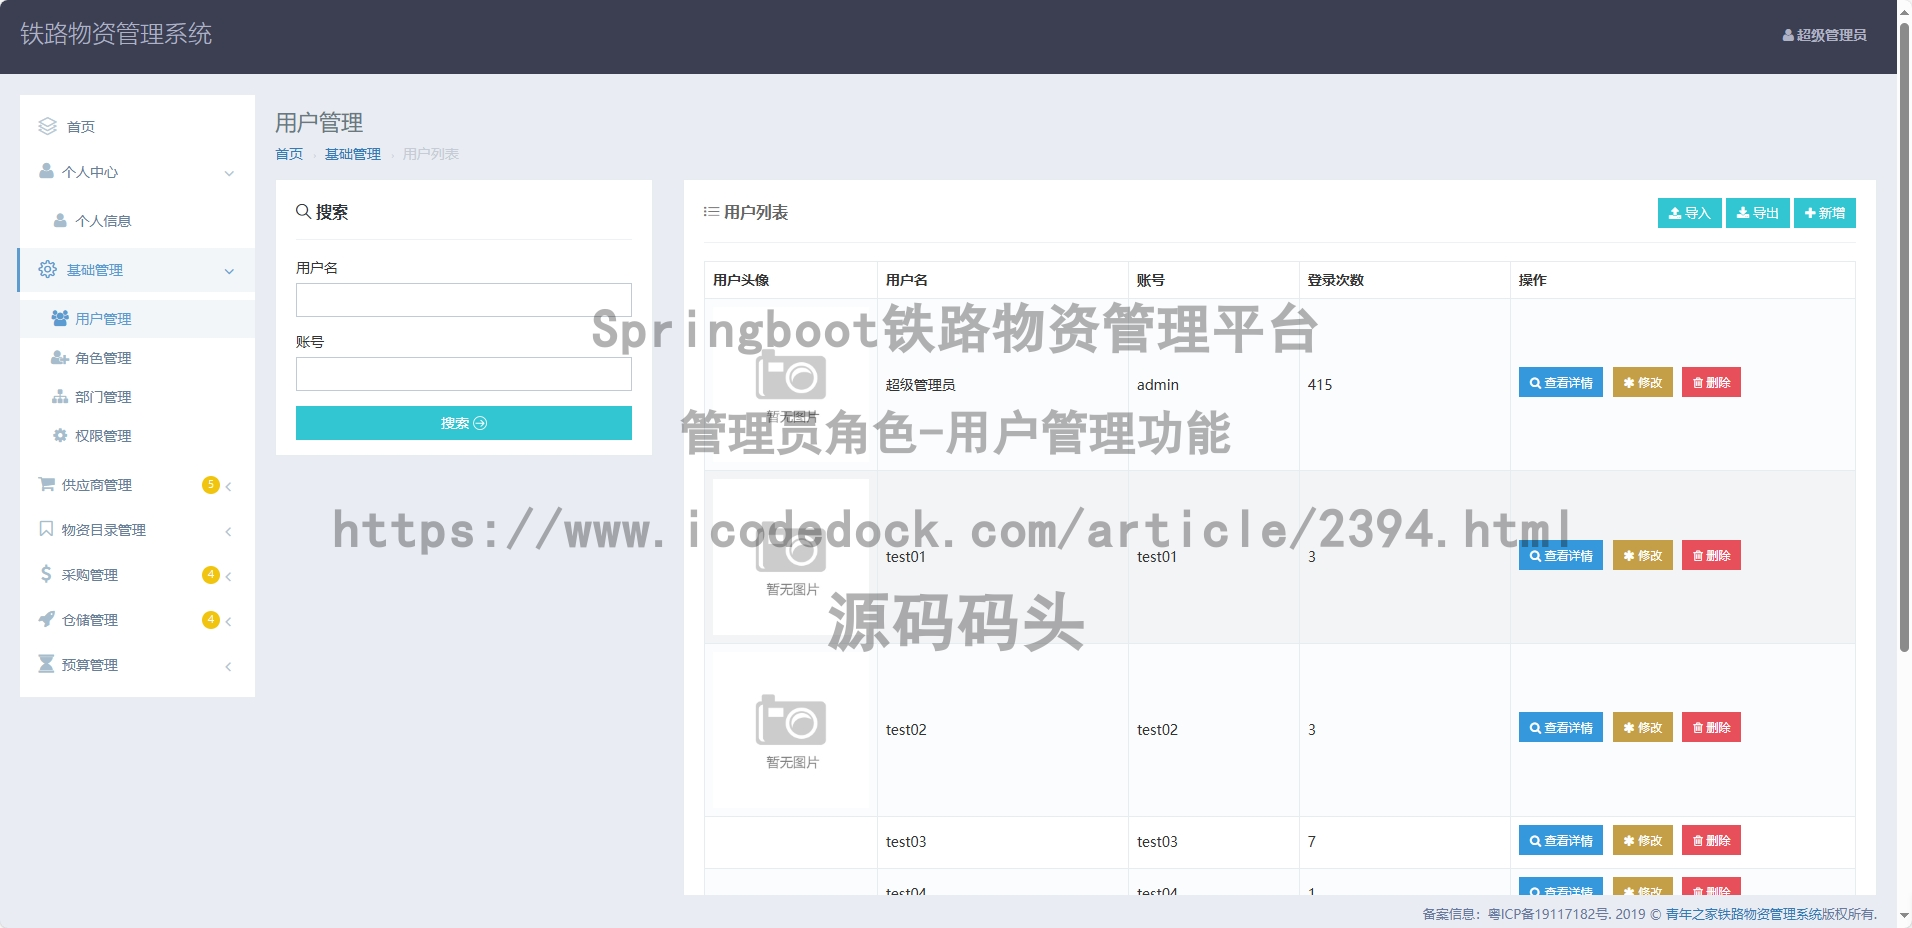Click the 个人信息 person icon
Image resolution: width=1912 pixels, height=928 pixels.
click(60, 220)
